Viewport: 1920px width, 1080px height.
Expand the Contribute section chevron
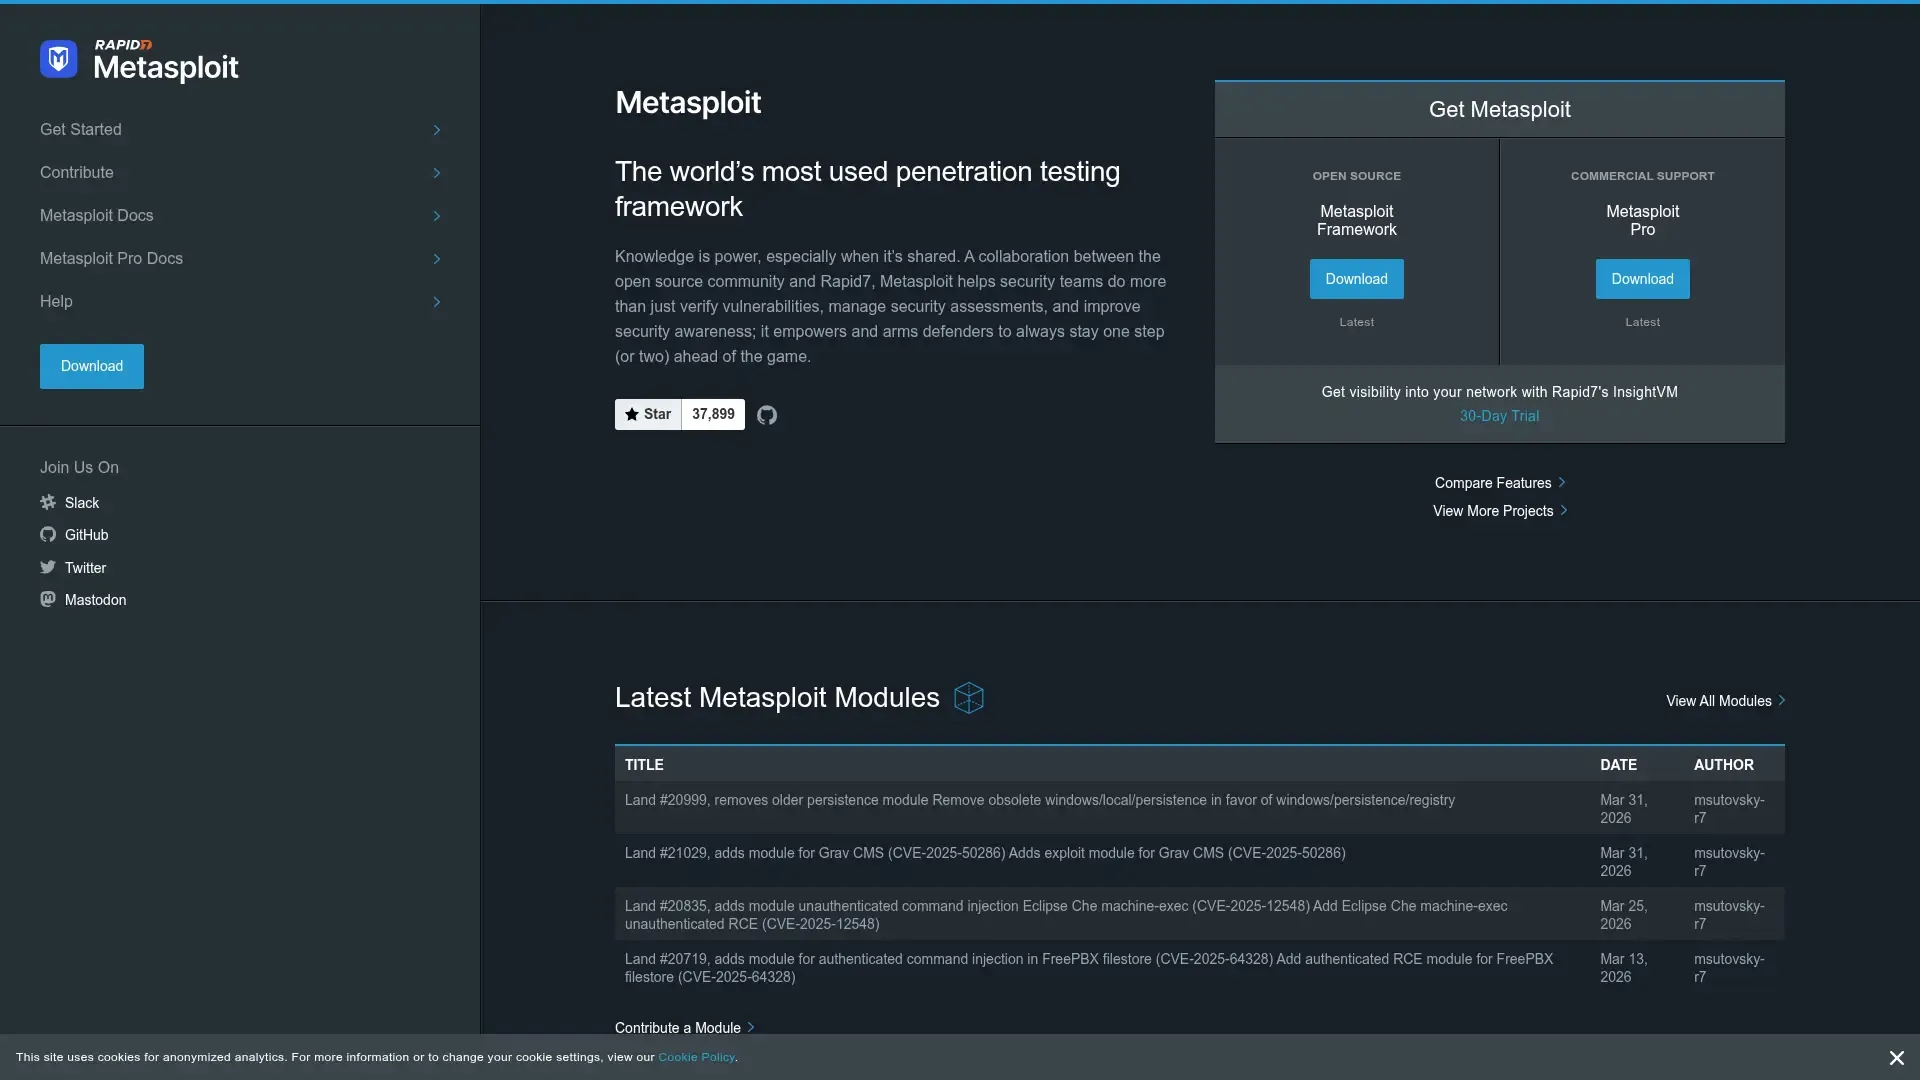pos(437,173)
